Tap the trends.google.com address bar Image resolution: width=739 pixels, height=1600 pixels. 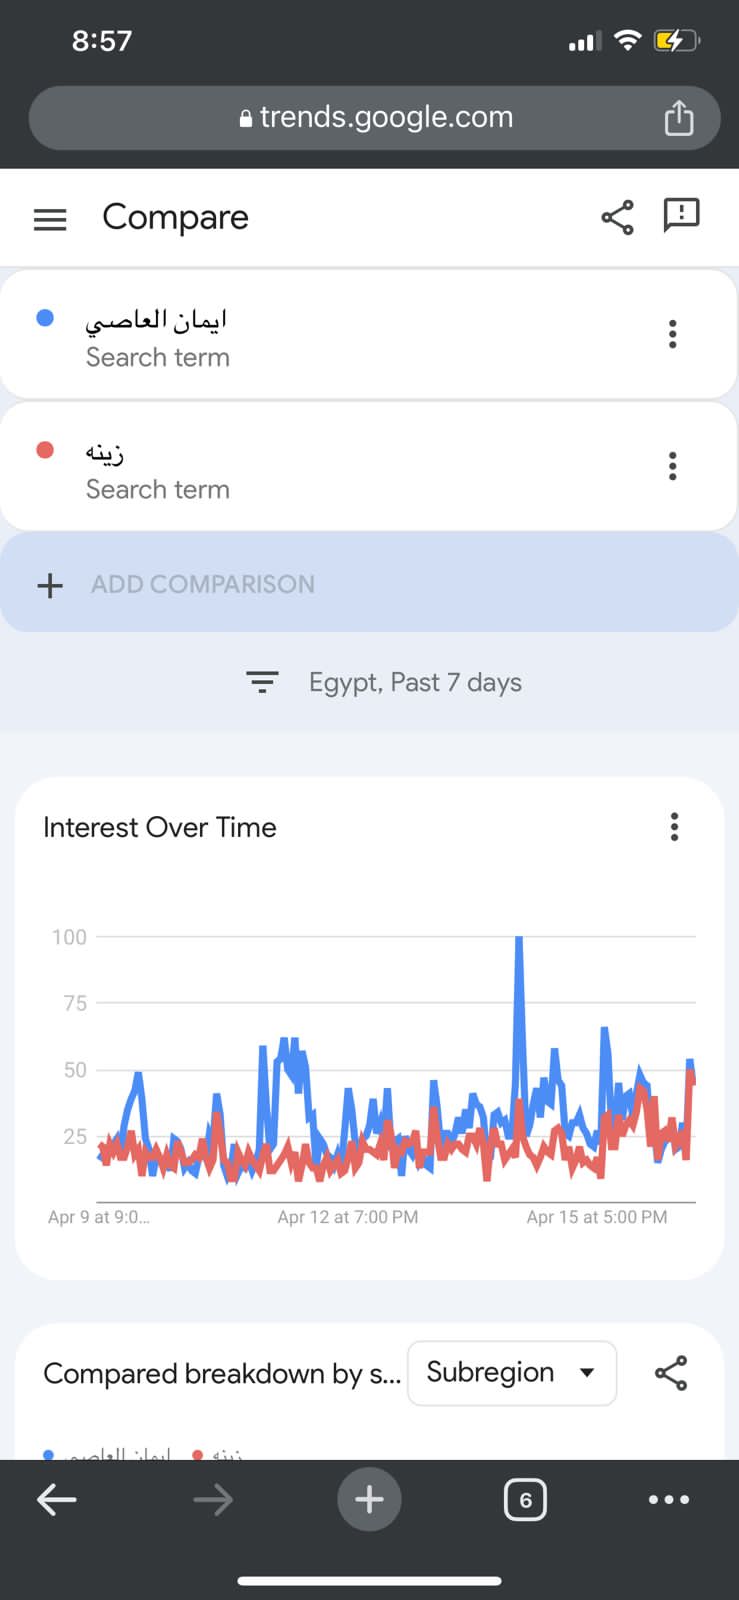pos(376,118)
